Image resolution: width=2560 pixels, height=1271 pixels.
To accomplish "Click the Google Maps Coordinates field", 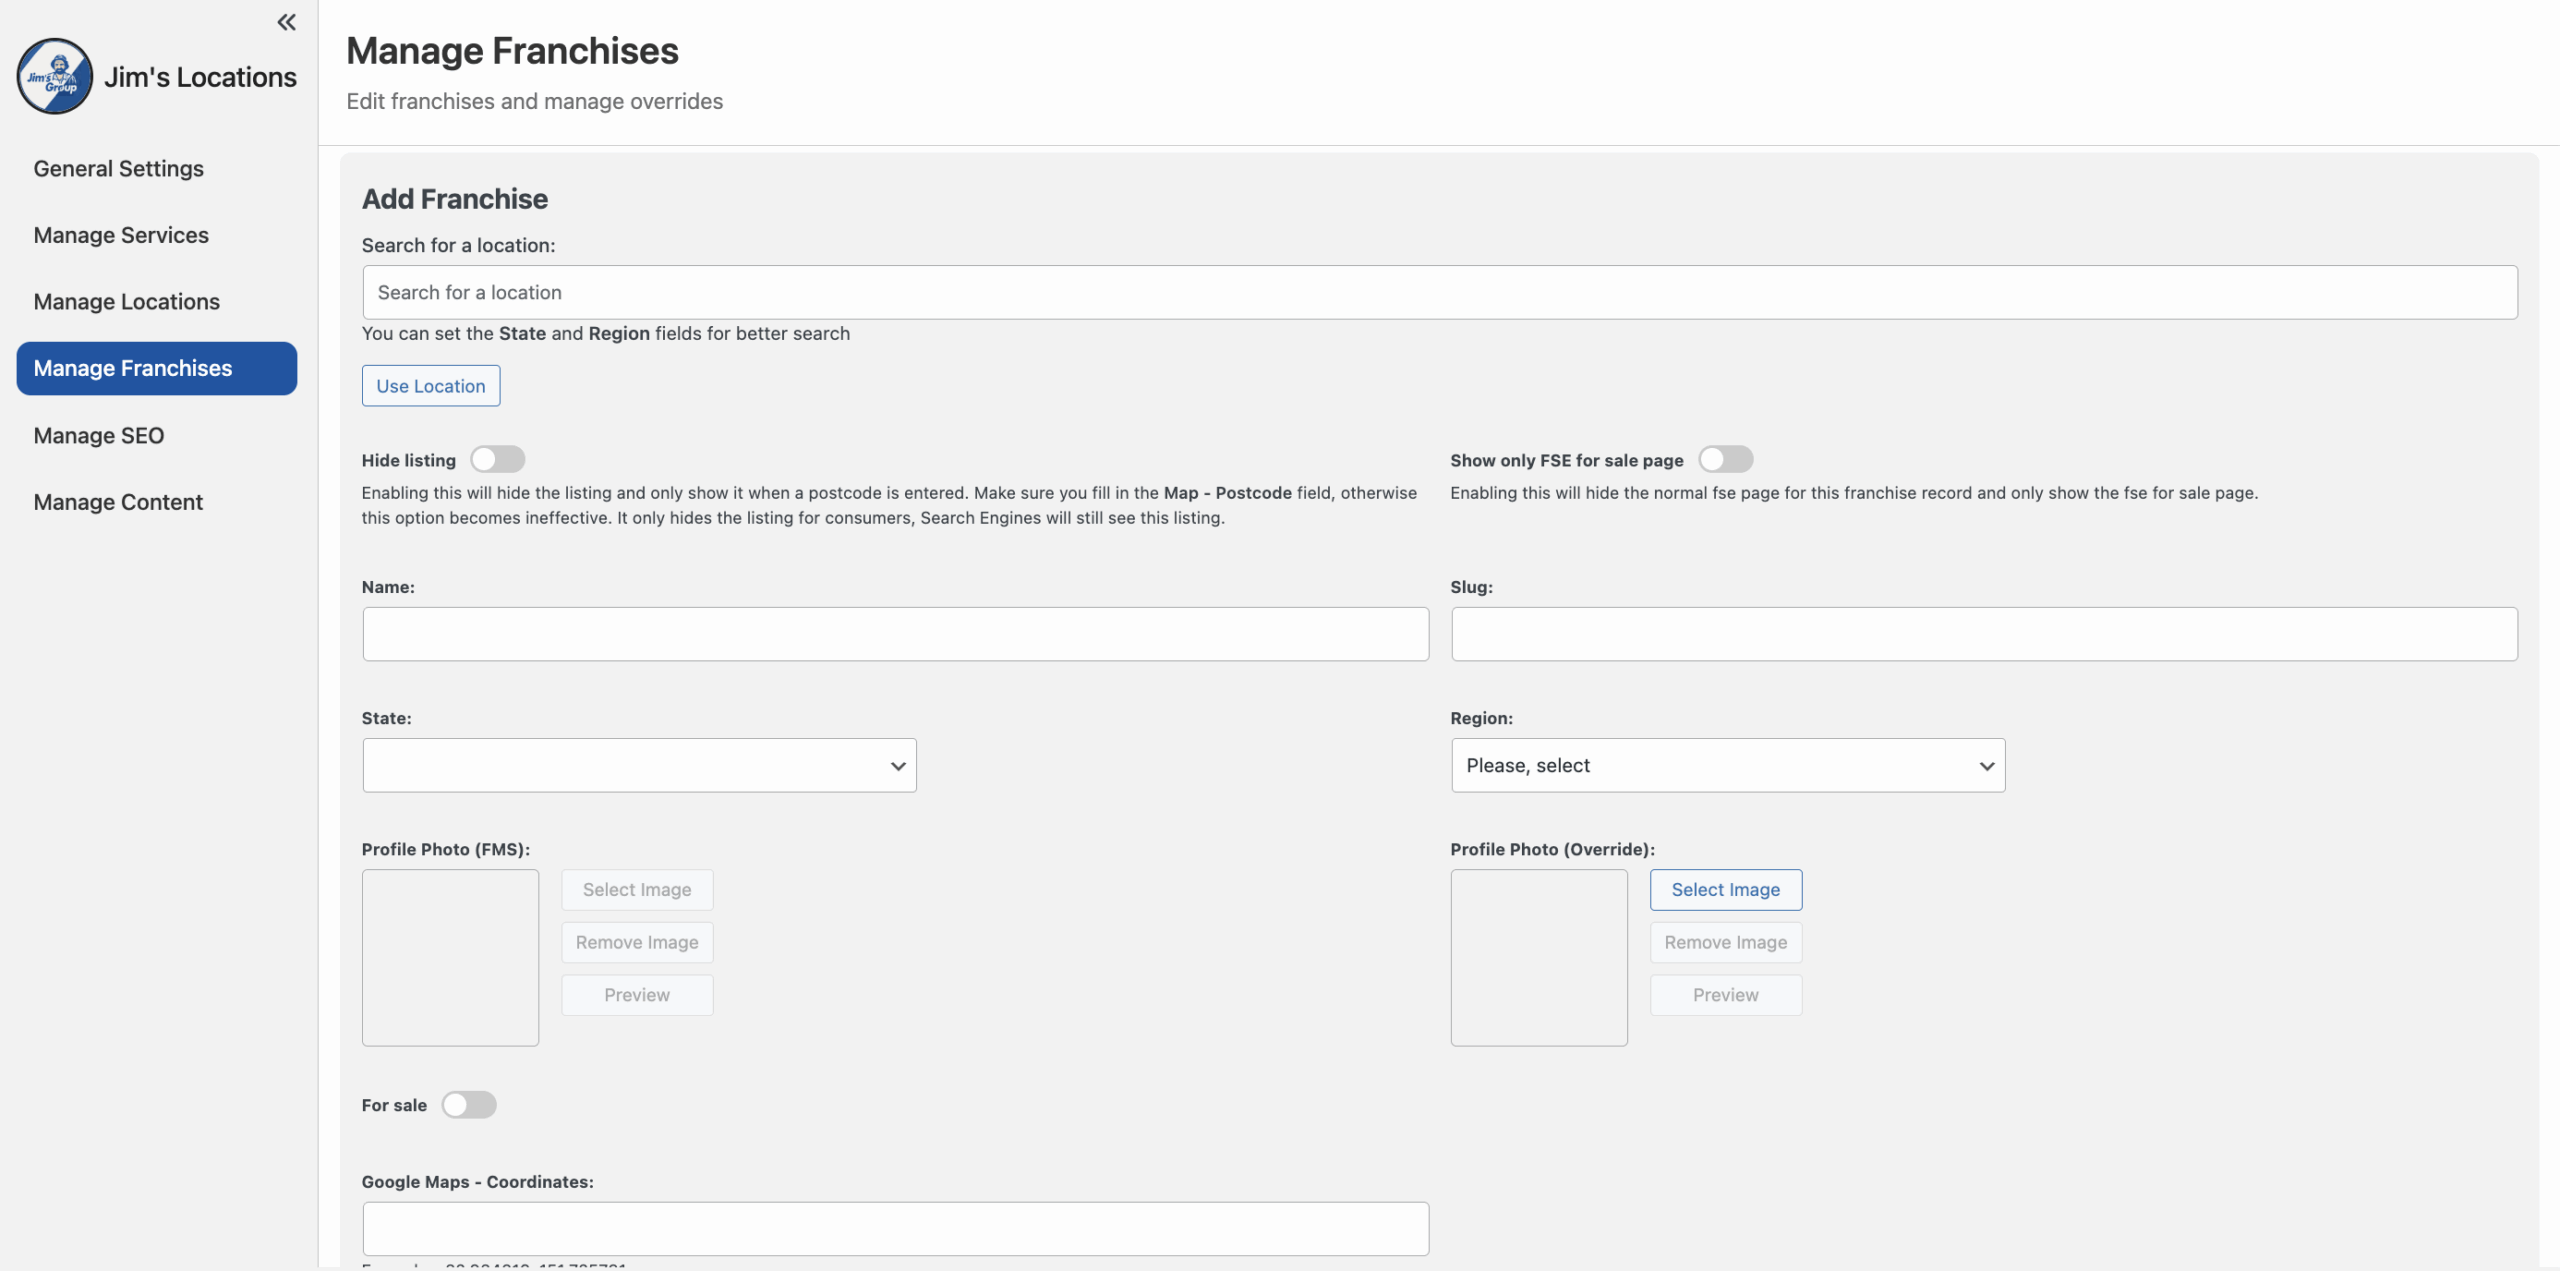I will pyautogui.click(x=895, y=1228).
